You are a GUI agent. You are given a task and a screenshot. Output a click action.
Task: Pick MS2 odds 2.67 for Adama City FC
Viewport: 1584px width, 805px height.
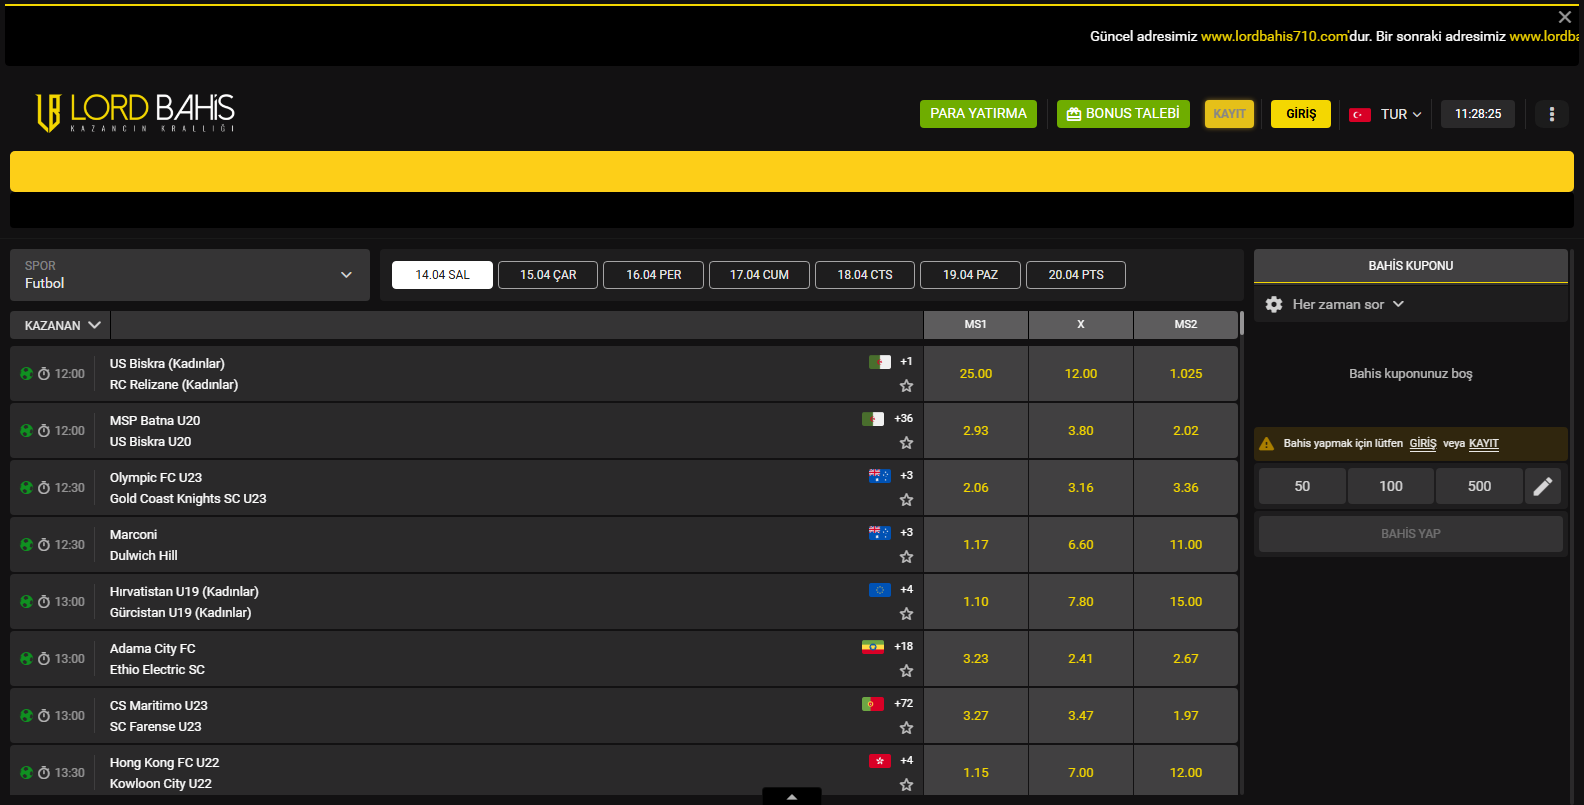1186,659
